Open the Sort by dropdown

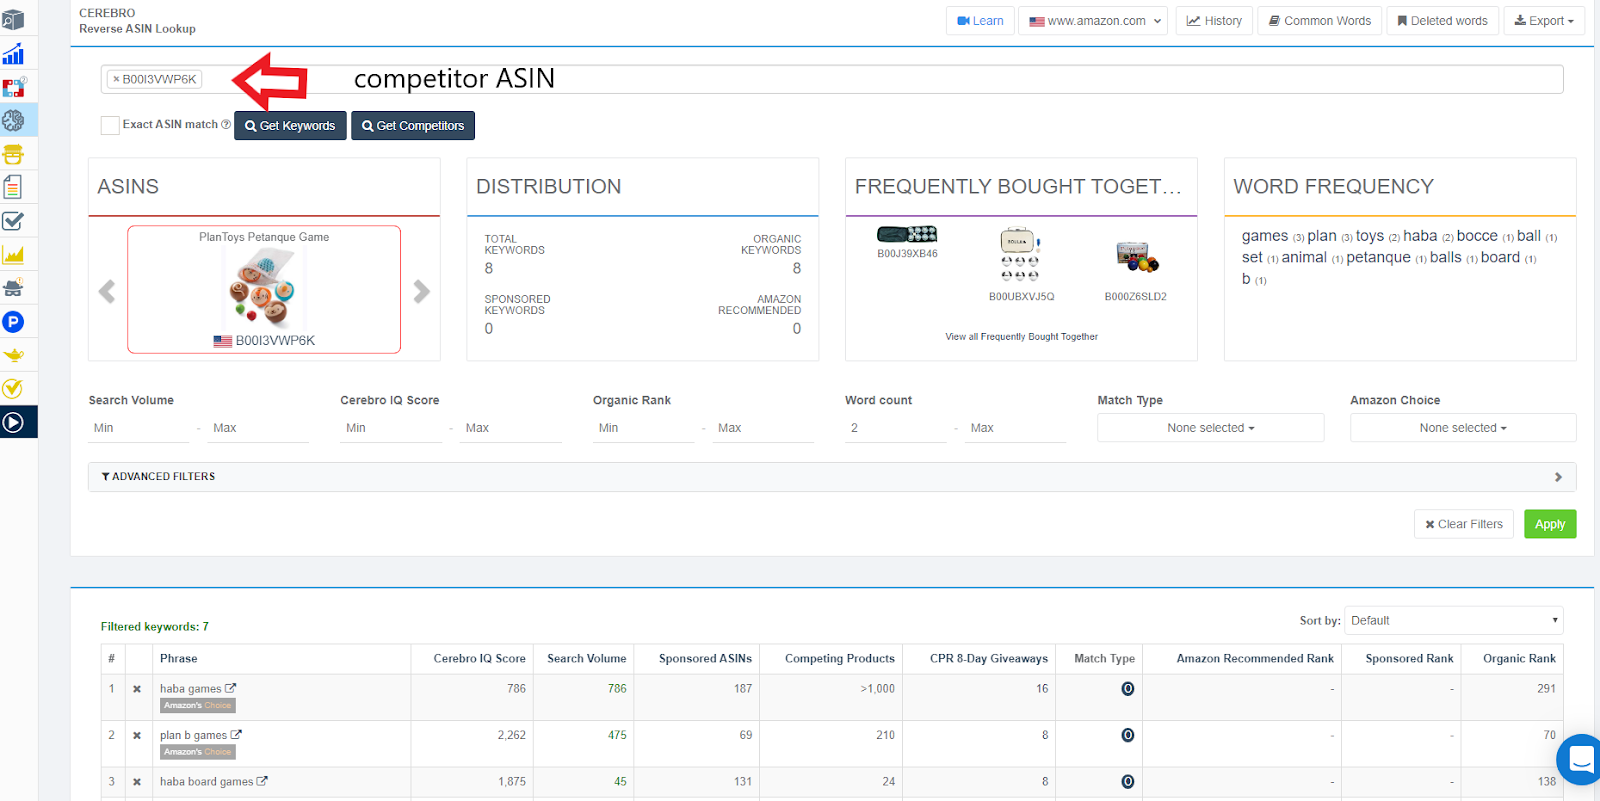[x=1453, y=621]
